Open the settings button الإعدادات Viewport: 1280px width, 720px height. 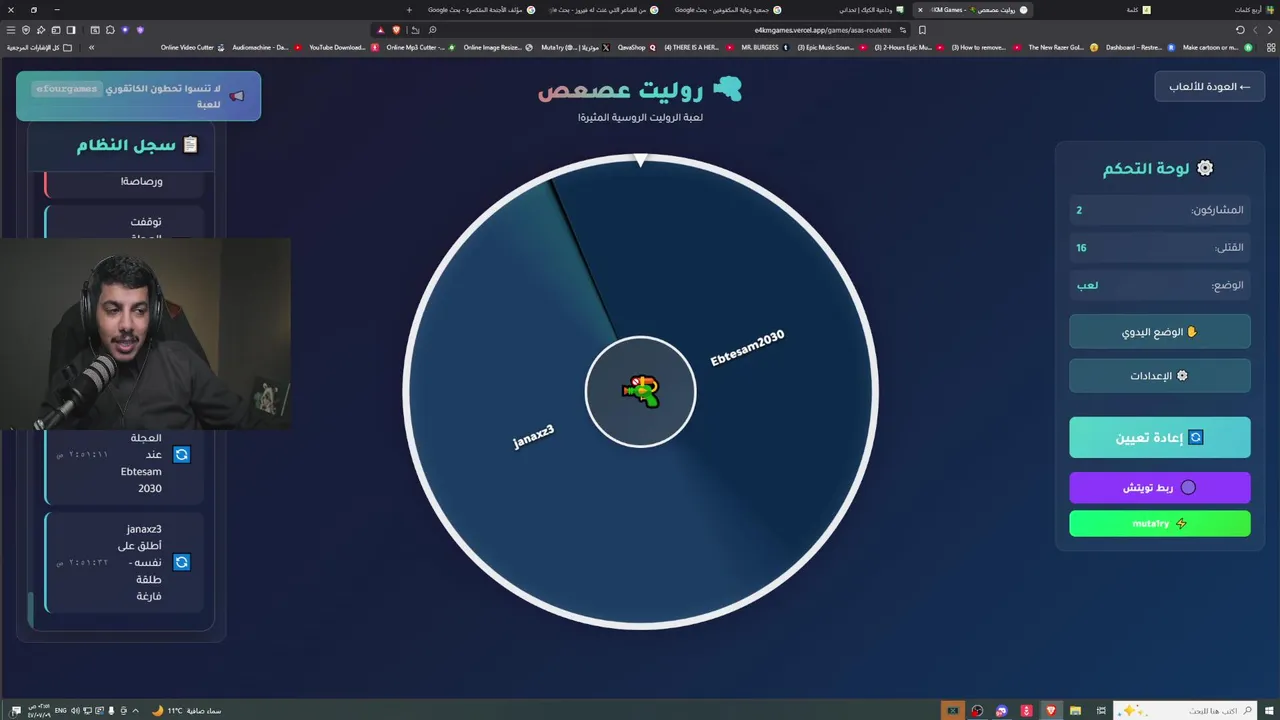point(1159,376)
